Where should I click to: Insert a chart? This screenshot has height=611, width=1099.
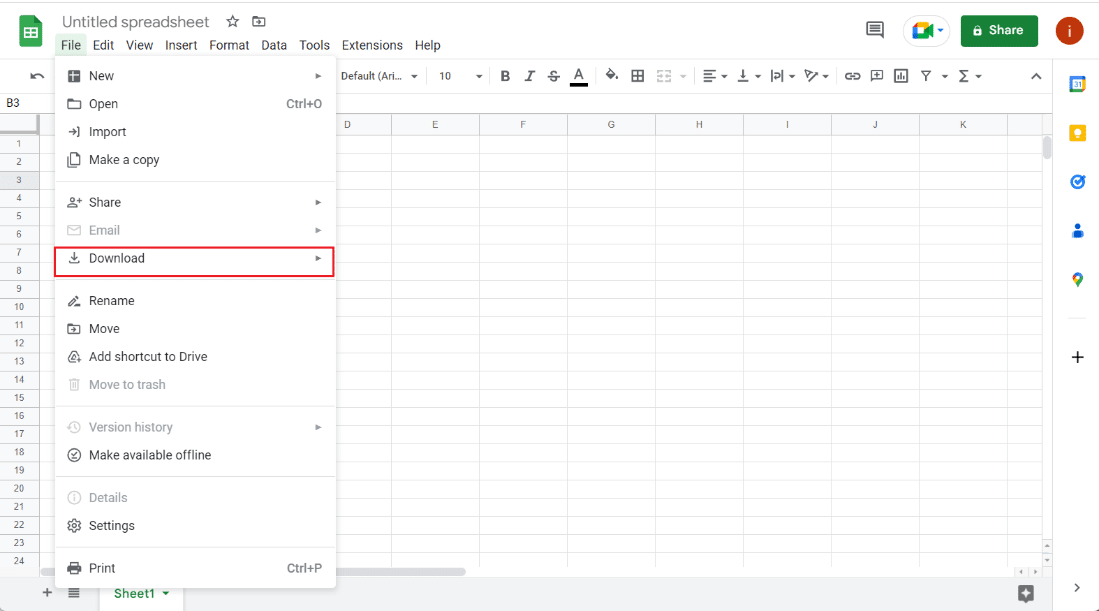(x=901, y=76)
